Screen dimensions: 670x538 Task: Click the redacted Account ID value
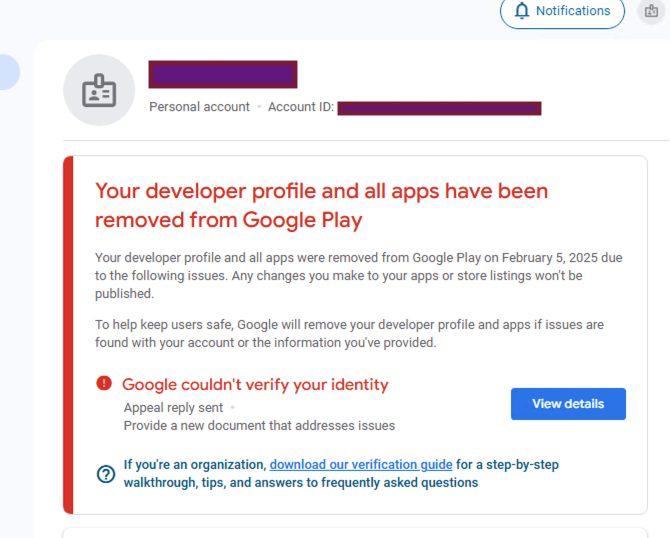439,108
